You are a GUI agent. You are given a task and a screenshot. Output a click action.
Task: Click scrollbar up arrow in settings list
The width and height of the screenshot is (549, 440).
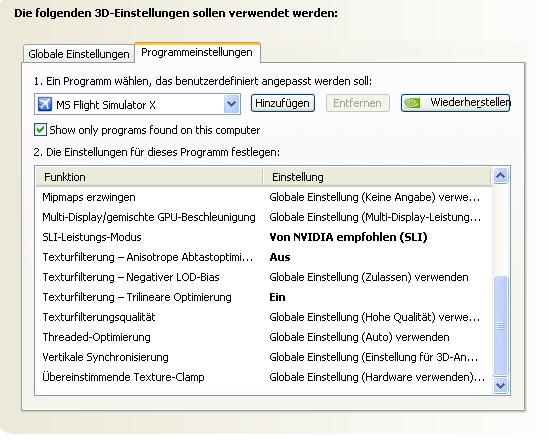500,176
